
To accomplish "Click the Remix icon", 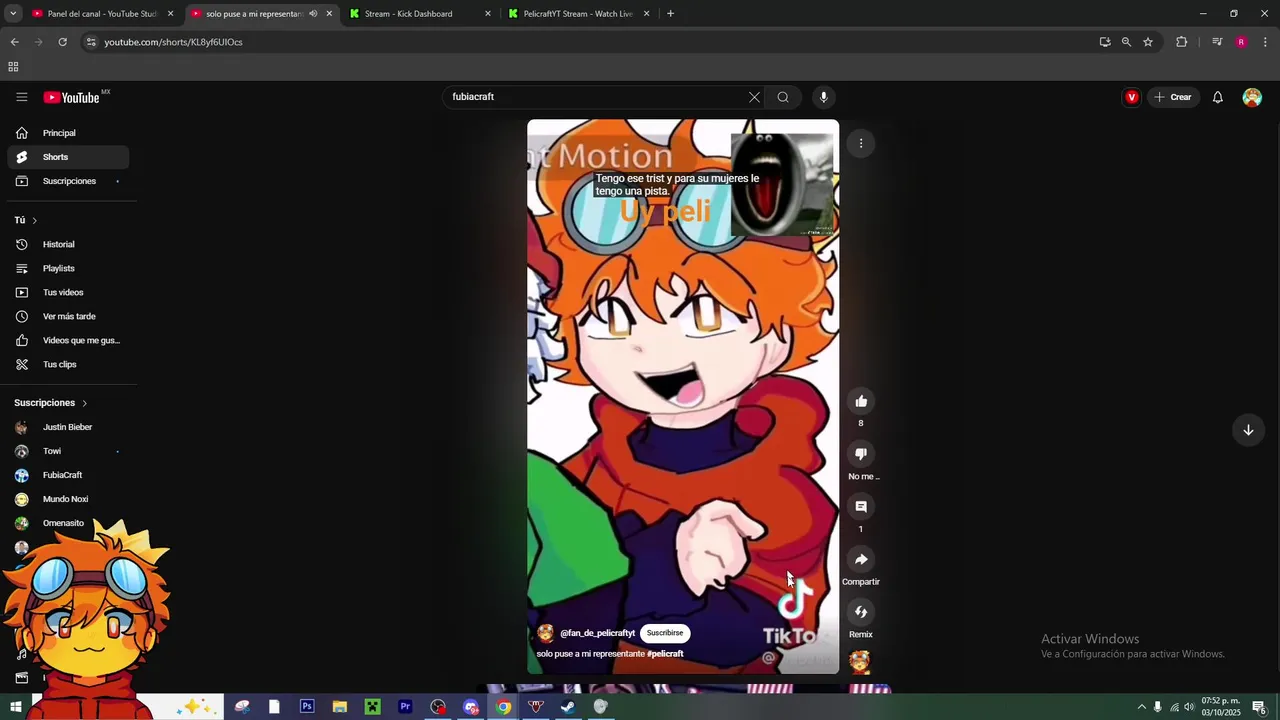I will [860, 612].
